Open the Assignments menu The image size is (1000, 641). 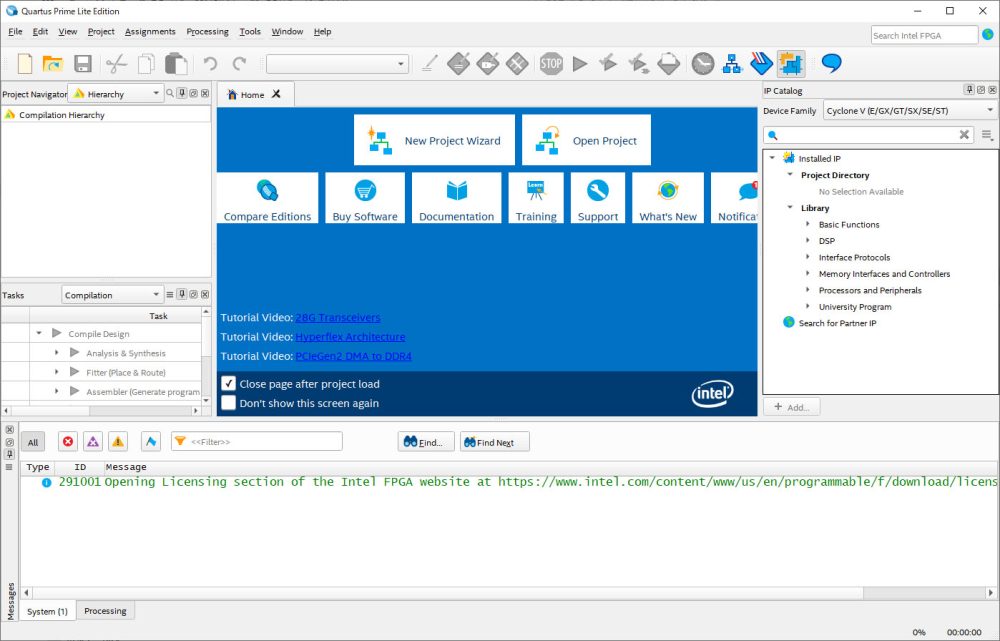pos(150,32)
